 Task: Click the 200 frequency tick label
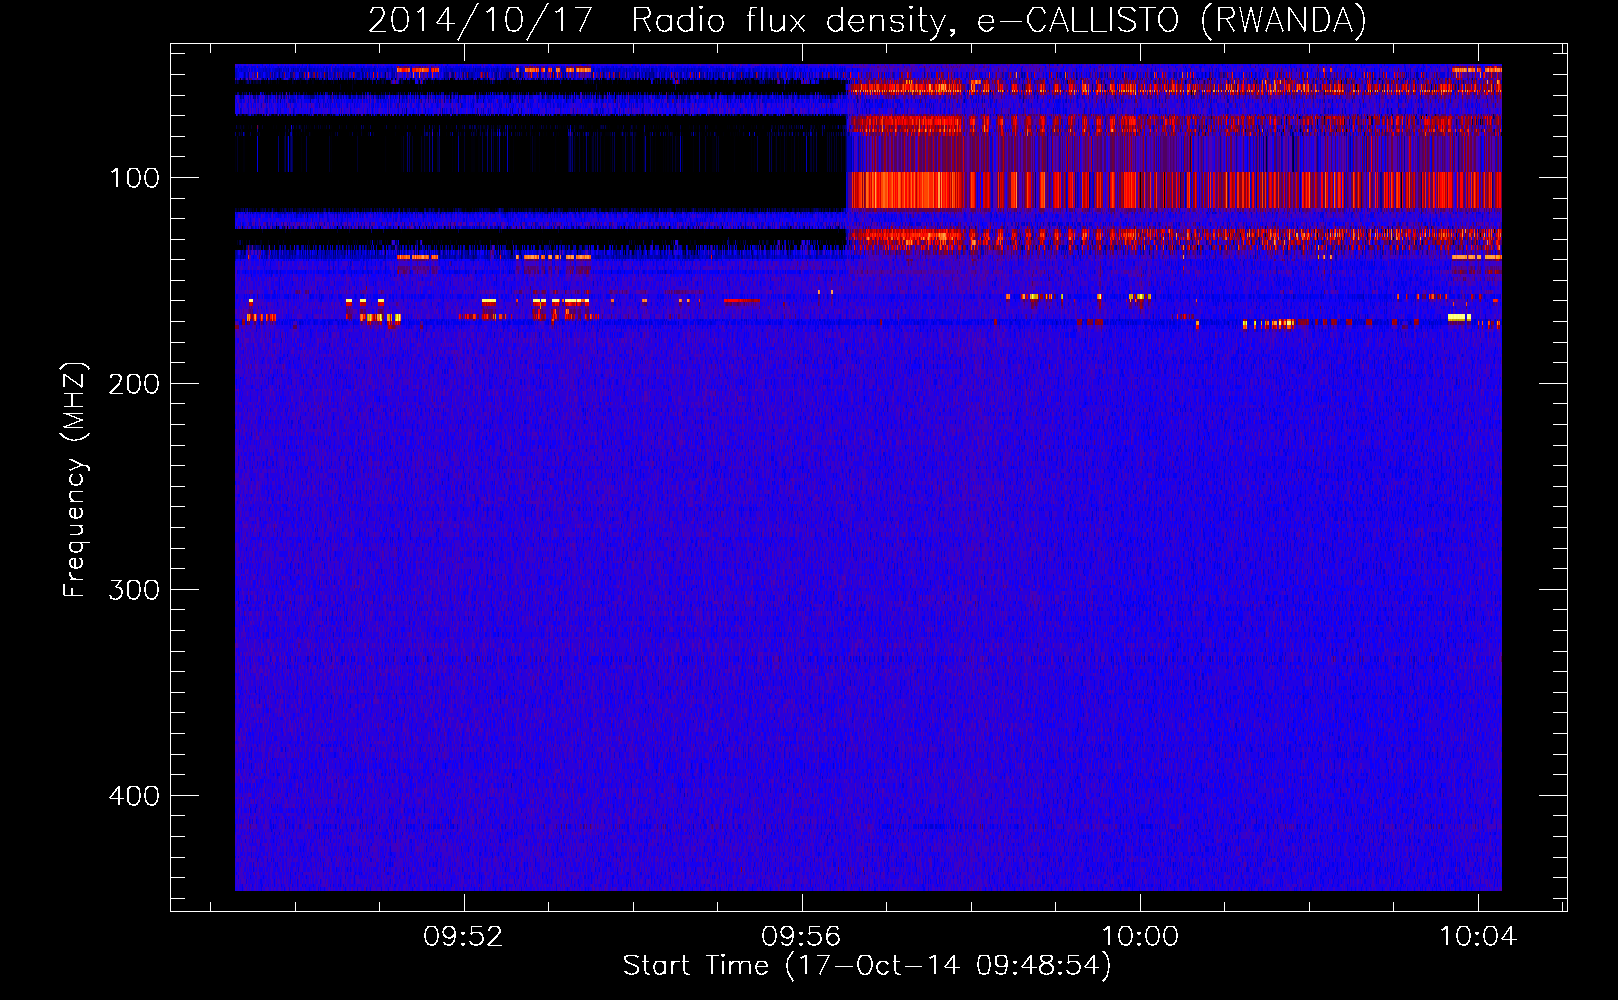(134, 384)
